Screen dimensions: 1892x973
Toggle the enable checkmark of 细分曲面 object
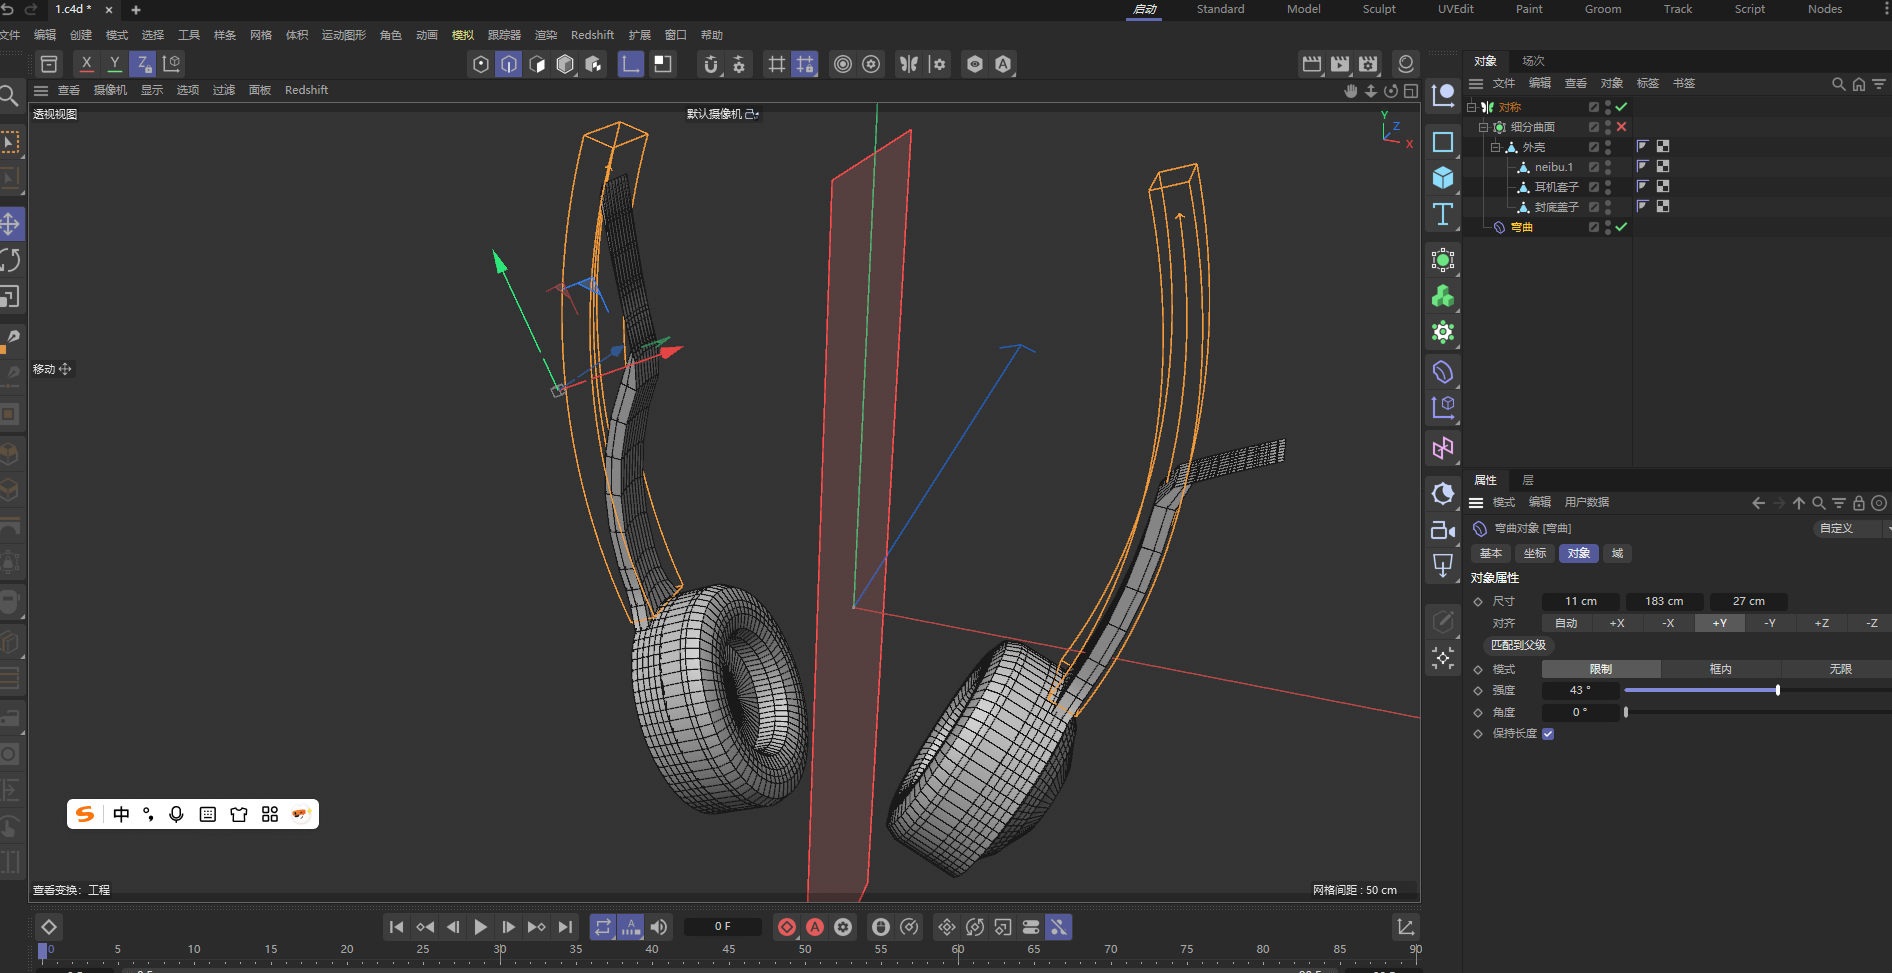[1621, 127]
